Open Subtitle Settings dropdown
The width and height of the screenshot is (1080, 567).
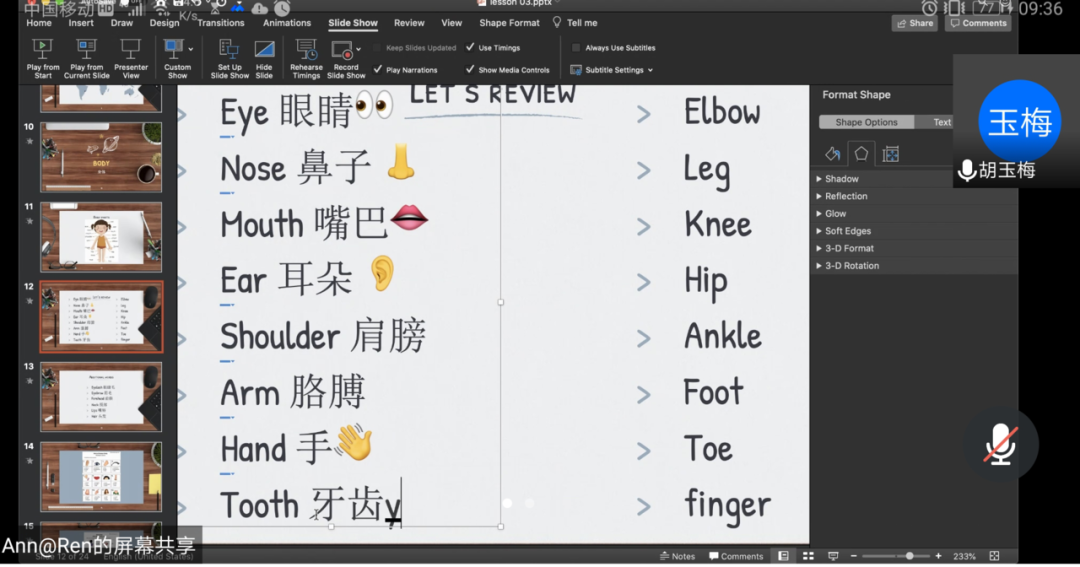click(612, 70)
